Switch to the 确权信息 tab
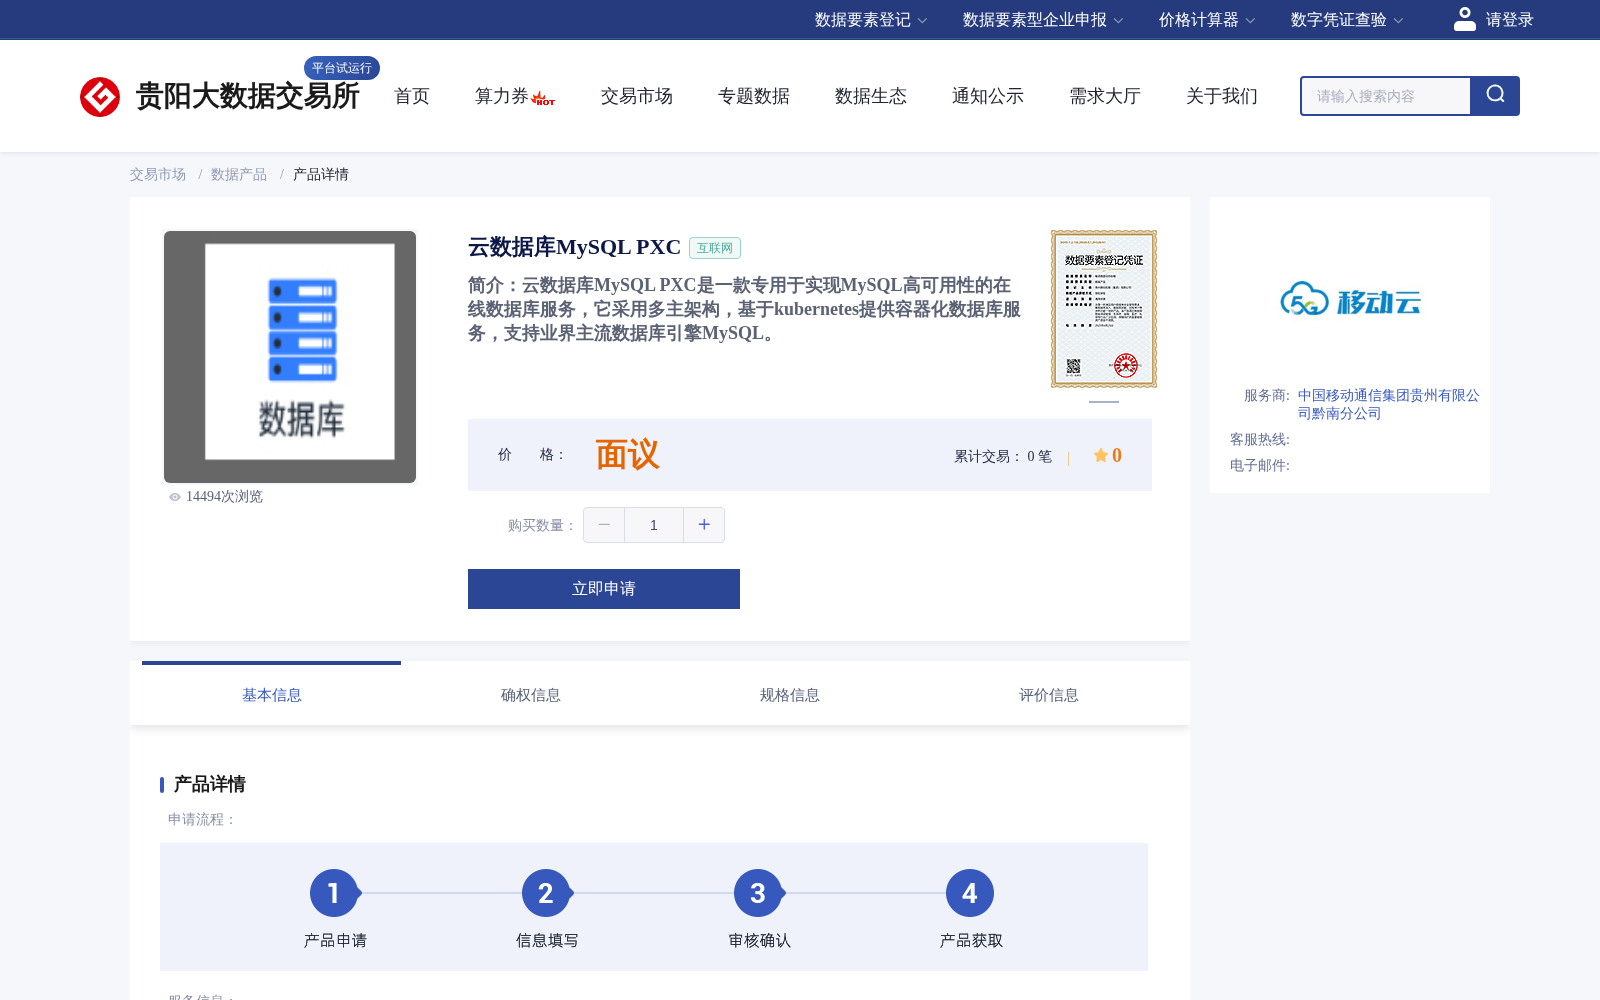Image resolution: width=1600 pixels, height=1000 pixels. (x=530, y=694)
